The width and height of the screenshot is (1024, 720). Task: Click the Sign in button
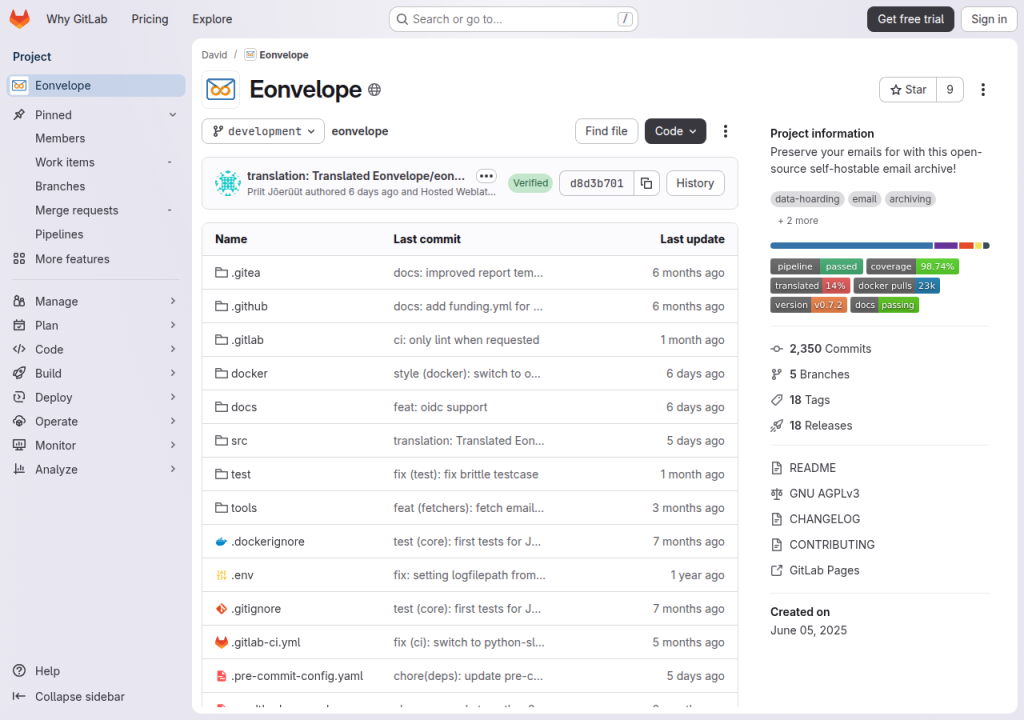tap(989, 19)
